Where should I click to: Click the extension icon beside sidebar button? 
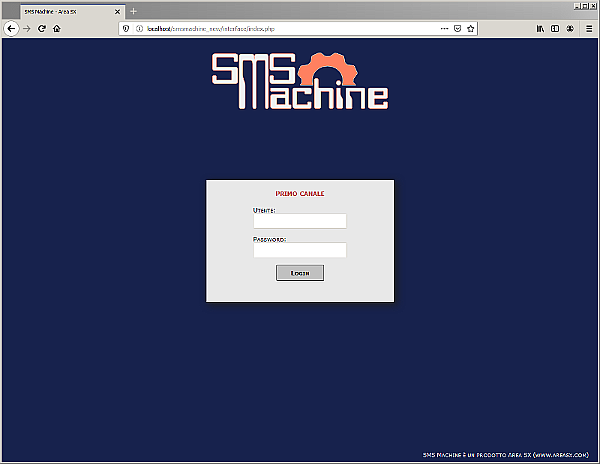pyautogui.click(x=570, y=29)
